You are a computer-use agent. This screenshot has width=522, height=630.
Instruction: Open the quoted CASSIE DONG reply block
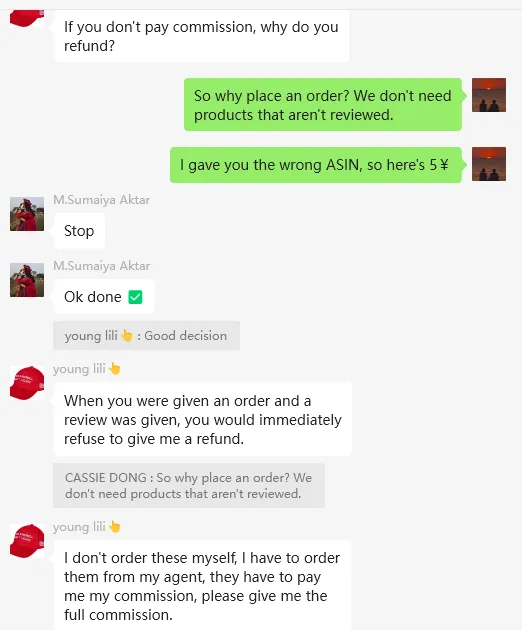click(189, 485)
